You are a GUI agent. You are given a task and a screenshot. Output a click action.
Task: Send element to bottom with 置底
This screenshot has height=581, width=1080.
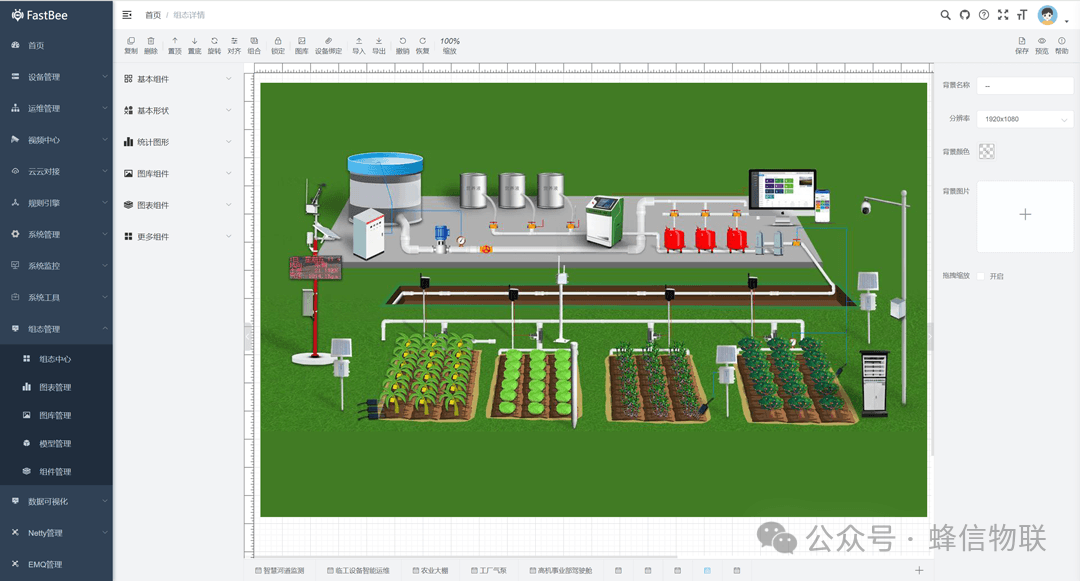click(x=194, y=45)
